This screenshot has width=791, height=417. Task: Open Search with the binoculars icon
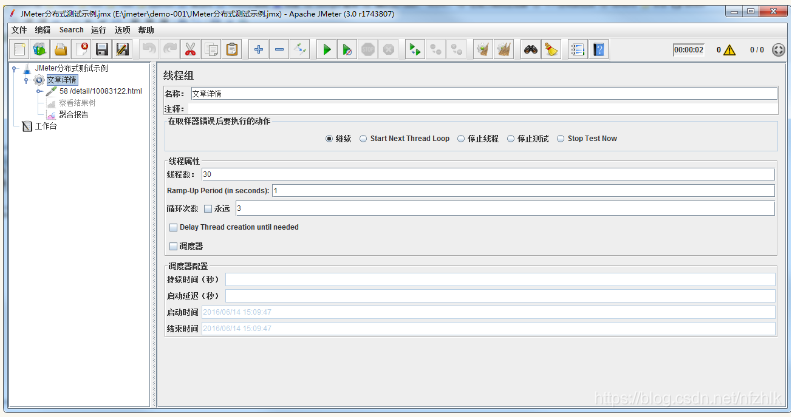click(x=530, y=49)
